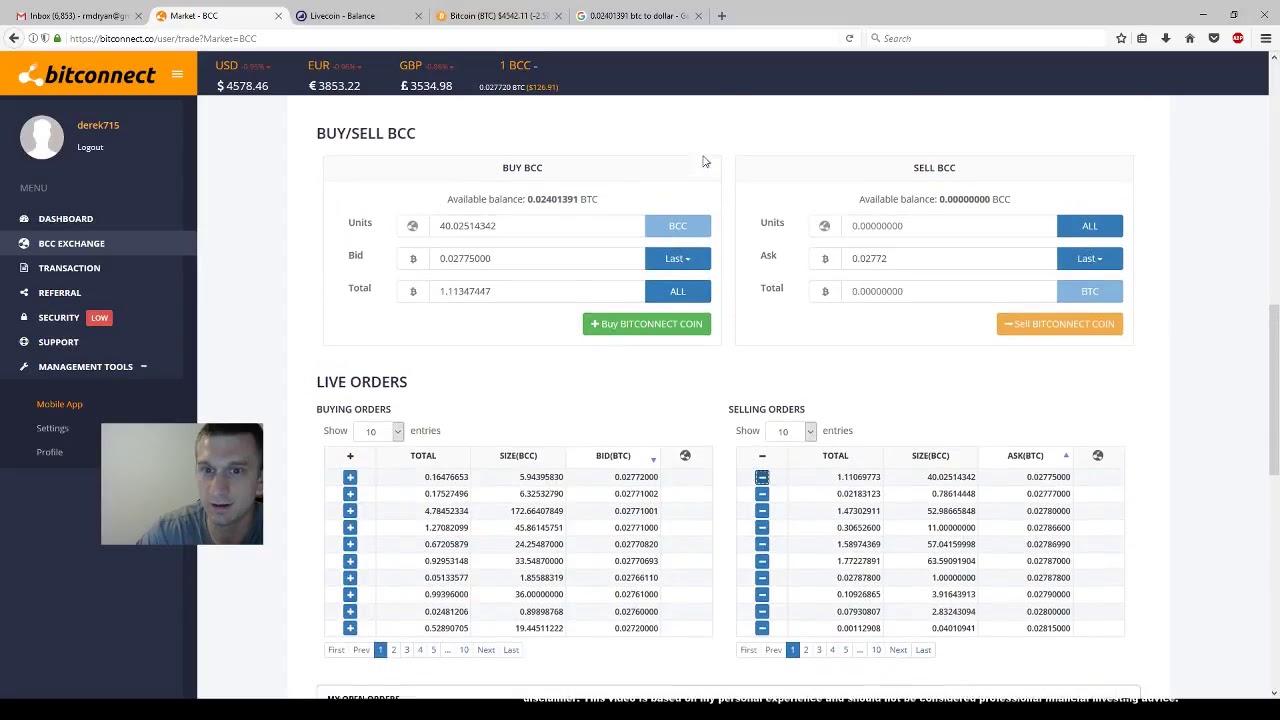
Task: Click ALL button beside Buy Total
Action: (x=678, y=291)
